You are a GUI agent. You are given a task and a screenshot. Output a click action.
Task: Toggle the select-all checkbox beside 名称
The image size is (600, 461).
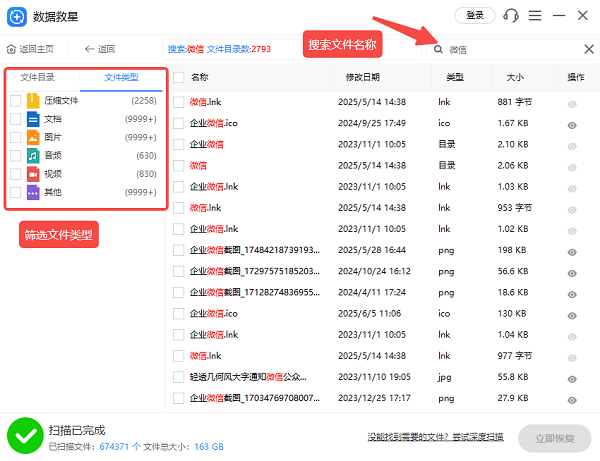tap(178, 77)
